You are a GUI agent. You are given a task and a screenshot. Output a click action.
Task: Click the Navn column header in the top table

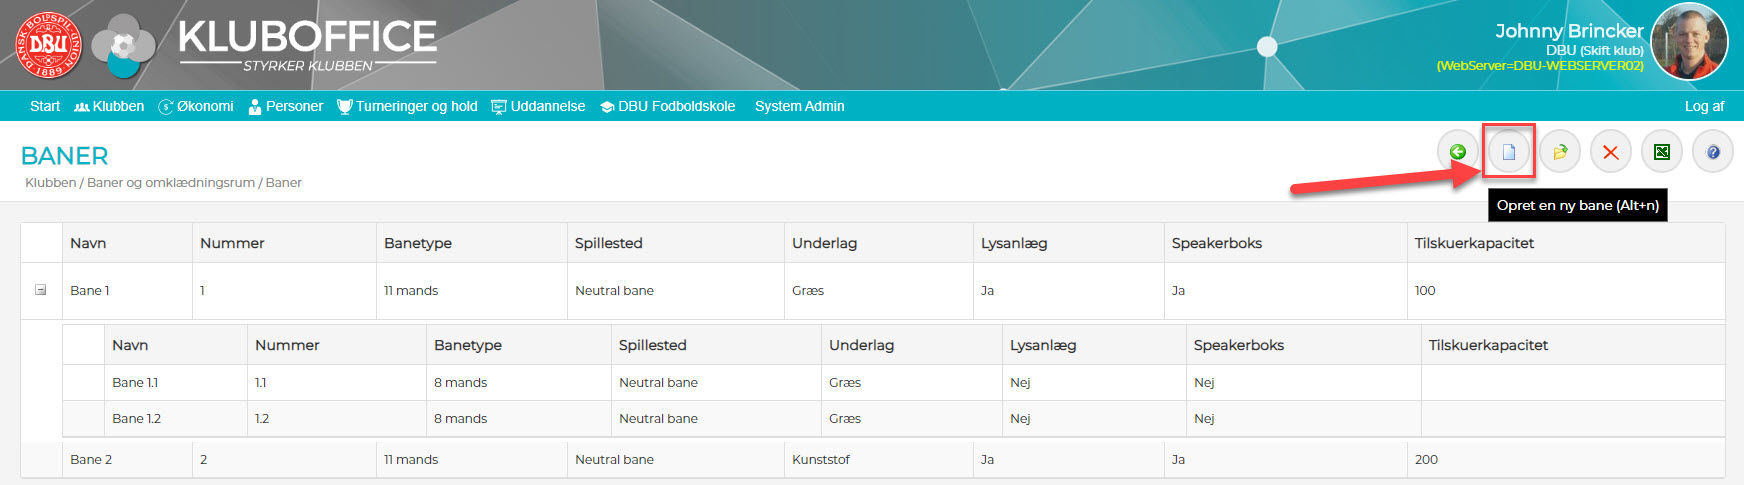coord(88,243)
